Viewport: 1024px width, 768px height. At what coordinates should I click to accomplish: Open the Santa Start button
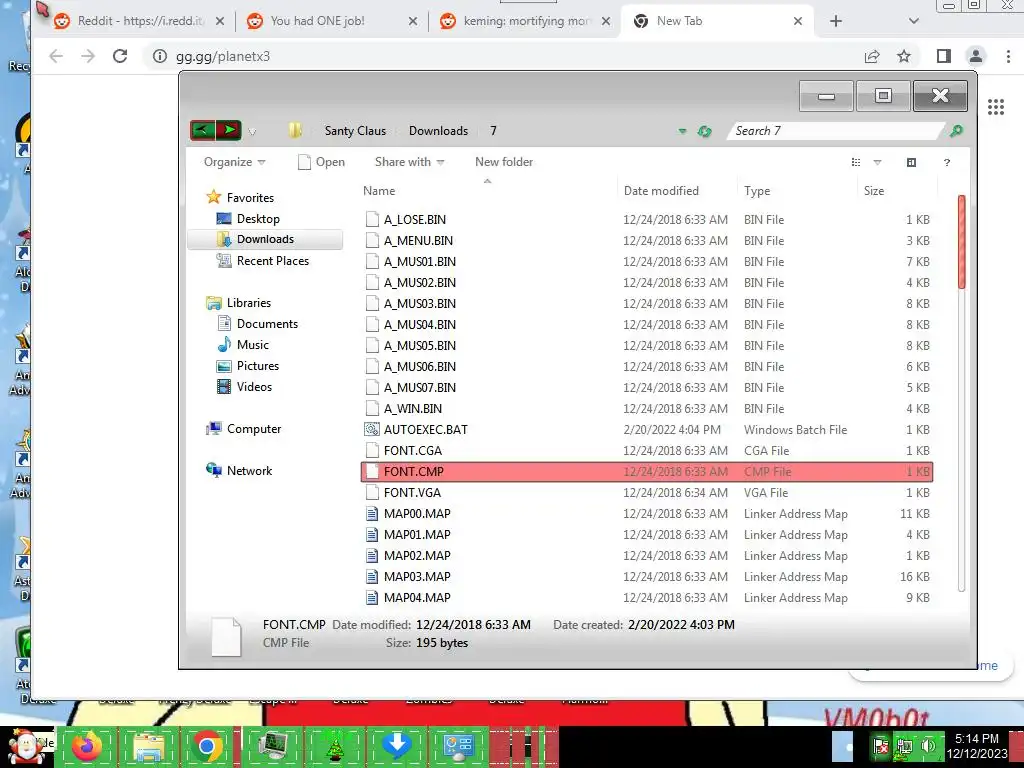pyautogui.click(x=25, y=746)
